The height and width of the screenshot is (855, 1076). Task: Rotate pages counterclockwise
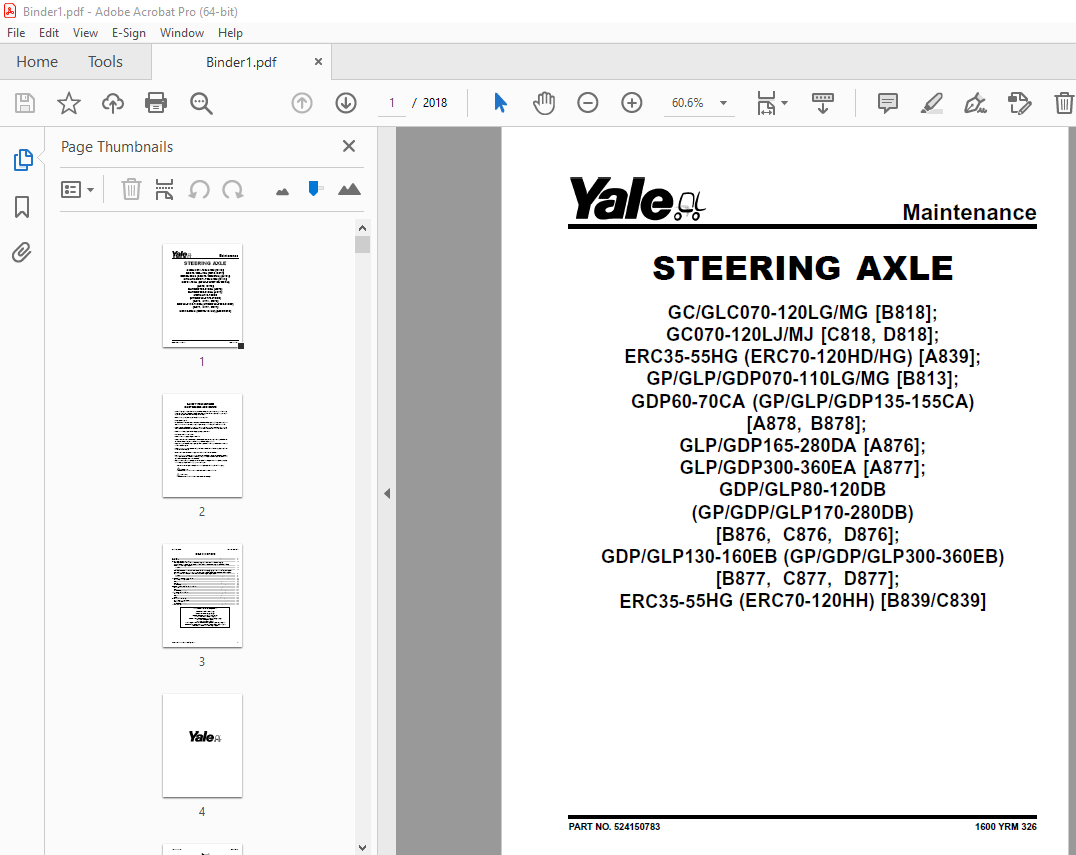click(199, 189)
